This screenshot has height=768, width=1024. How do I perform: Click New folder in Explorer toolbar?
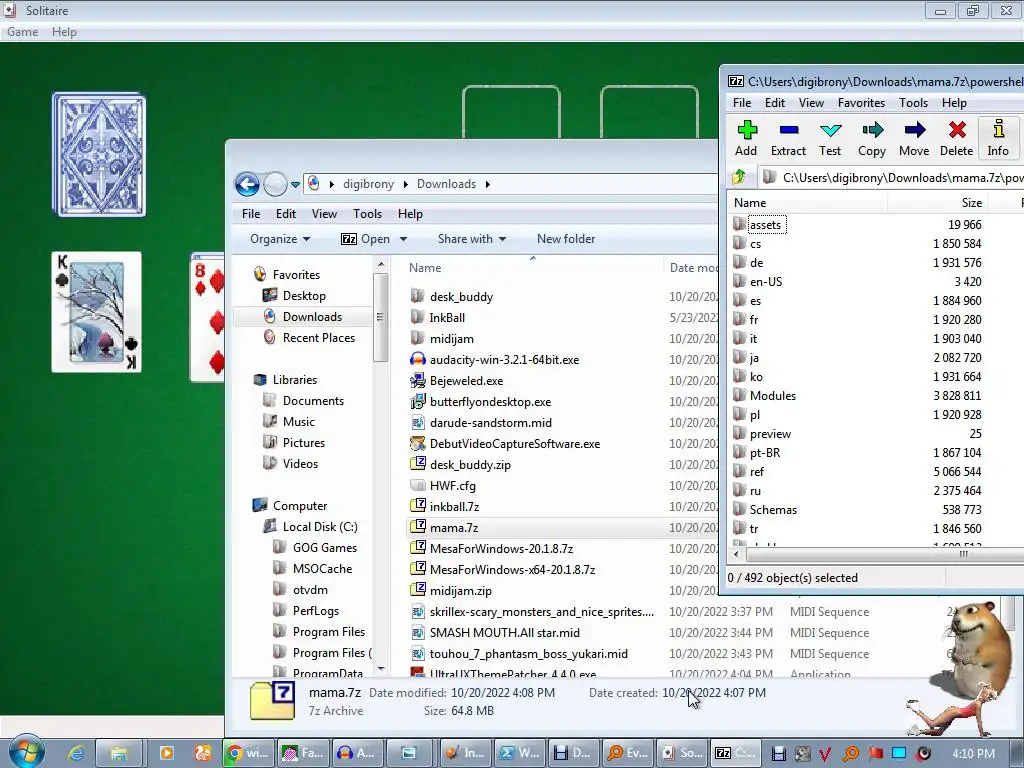(566, 239)
